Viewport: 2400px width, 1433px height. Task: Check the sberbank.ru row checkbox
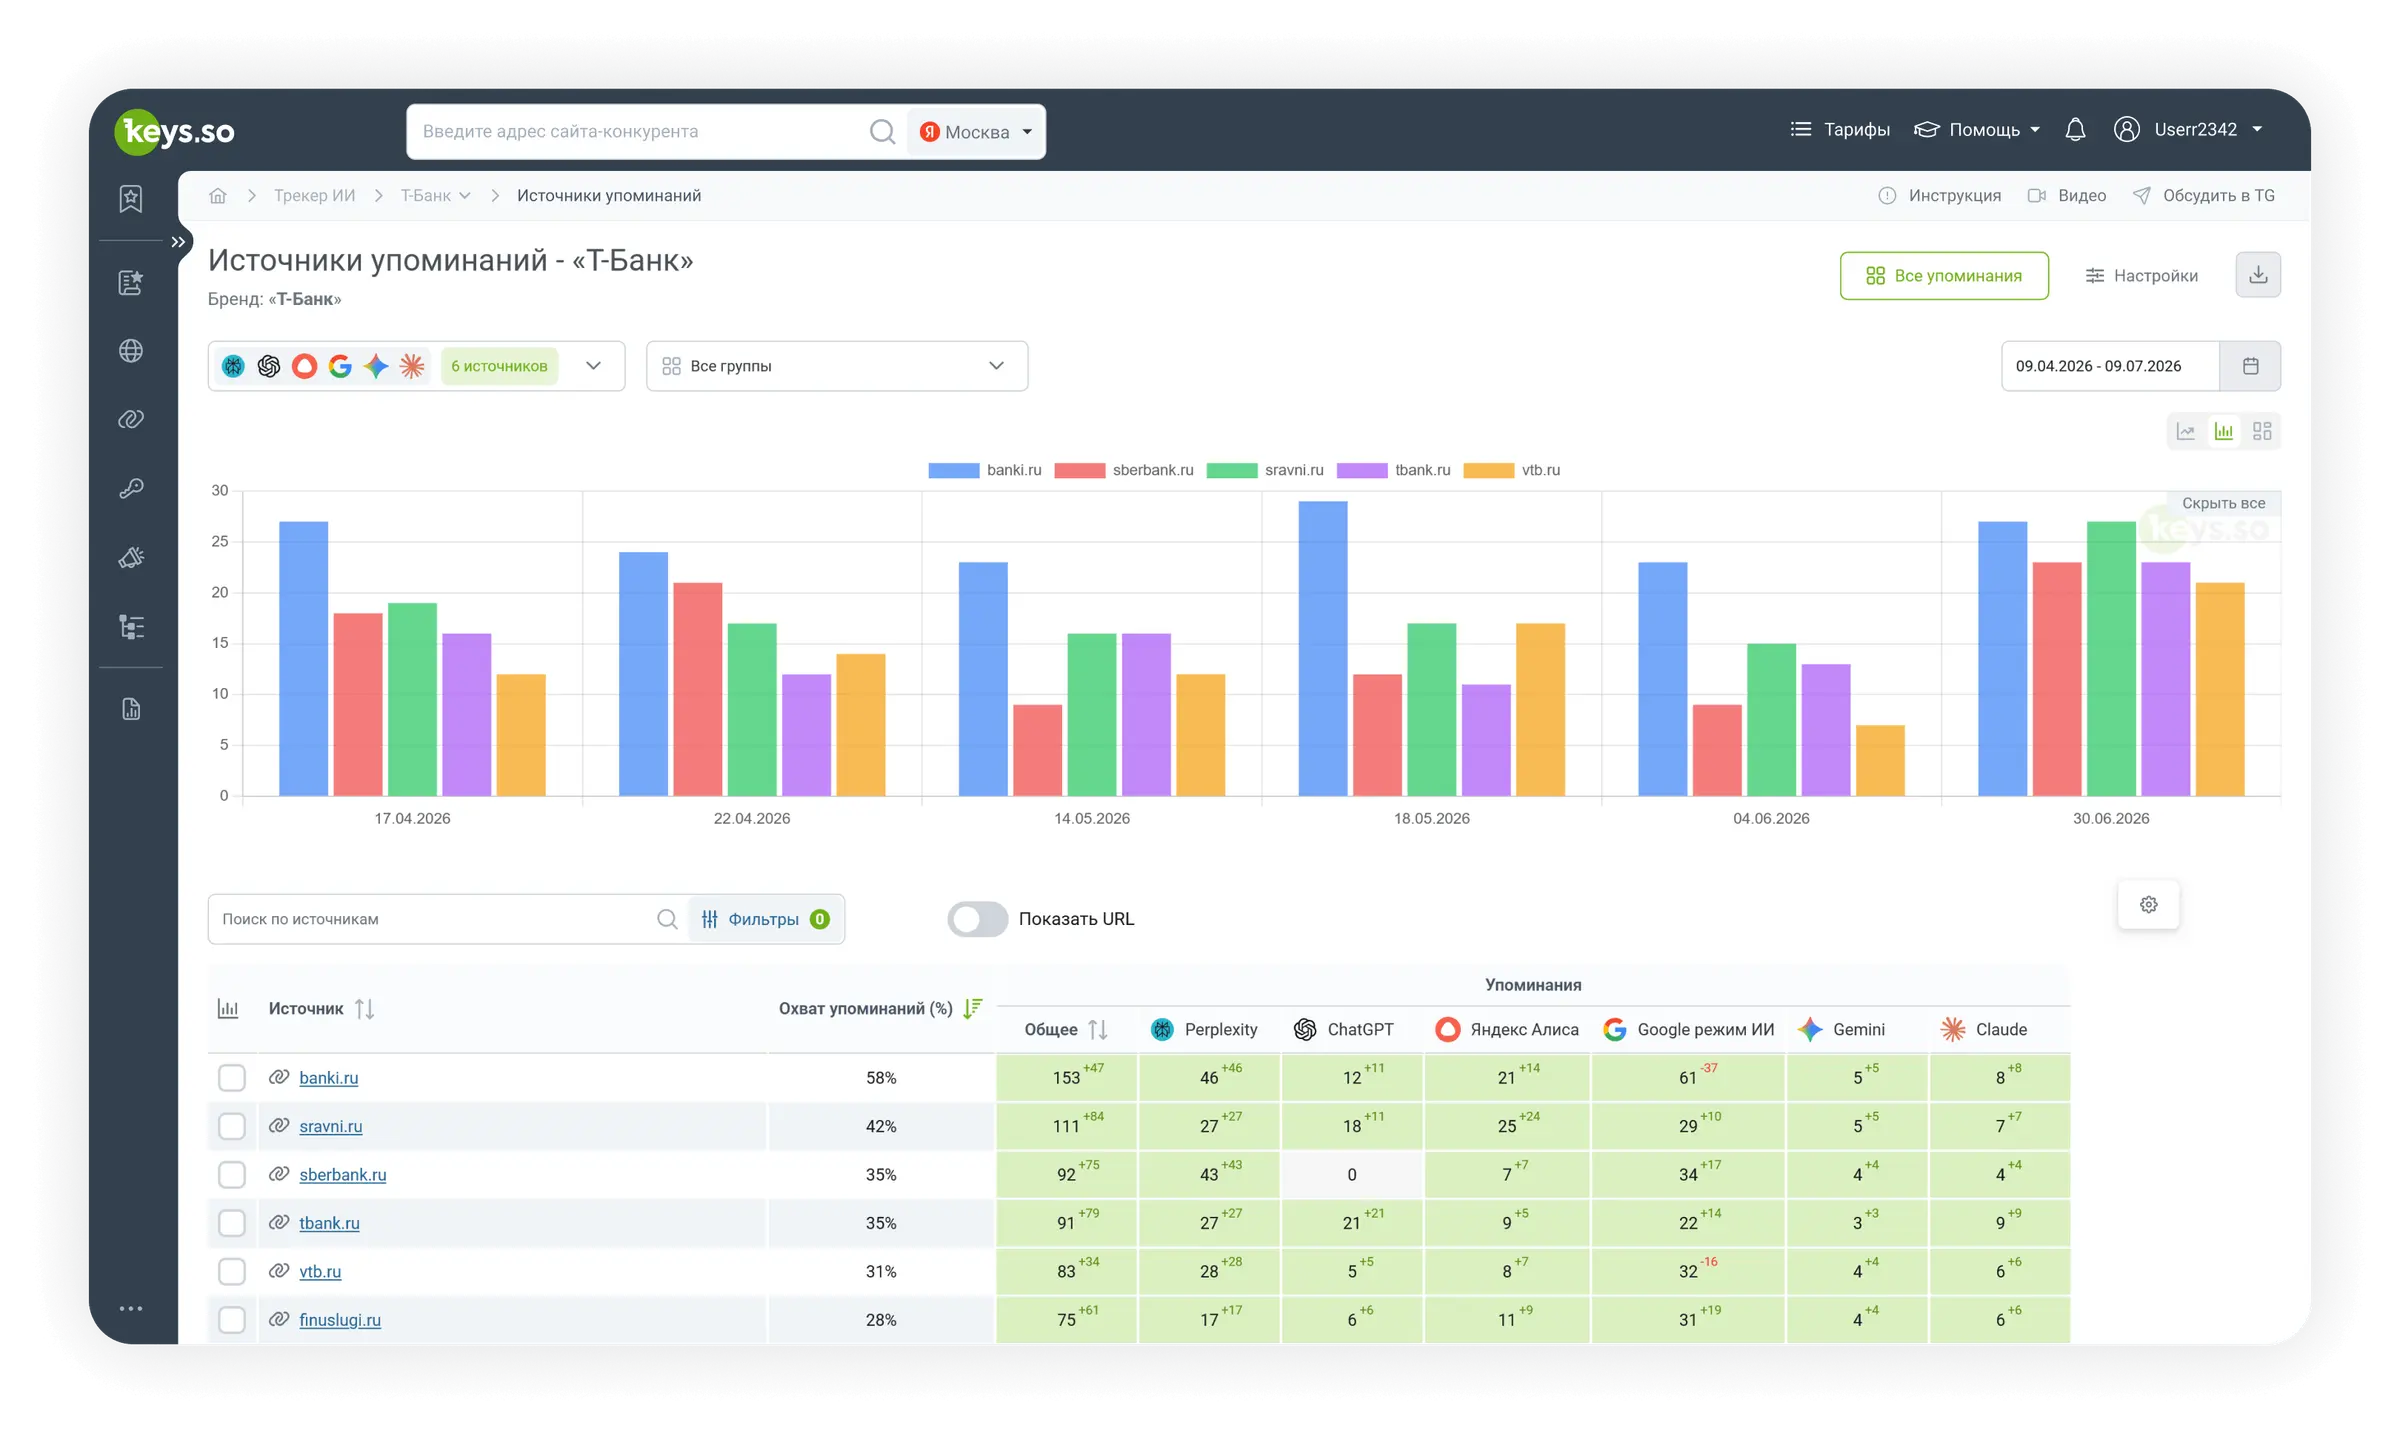(x=232, y=1175)
